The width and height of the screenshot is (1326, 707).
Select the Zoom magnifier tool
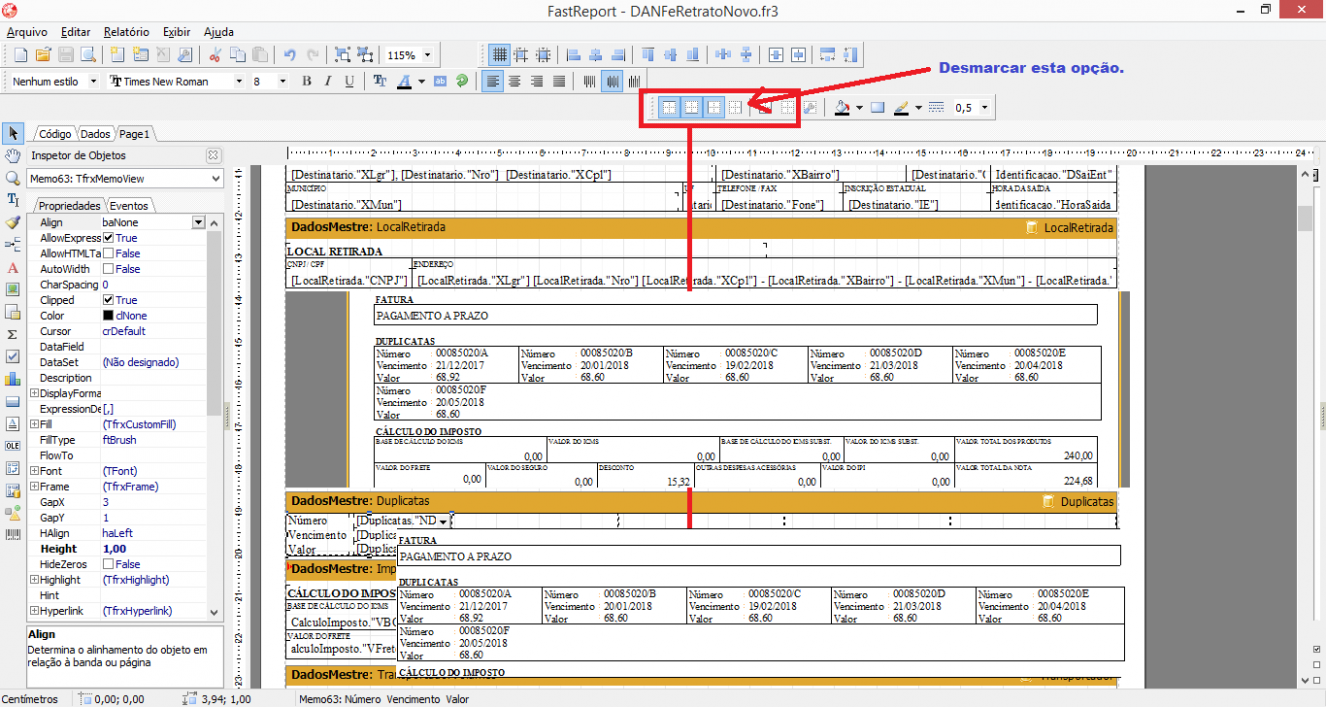point(13,178)
